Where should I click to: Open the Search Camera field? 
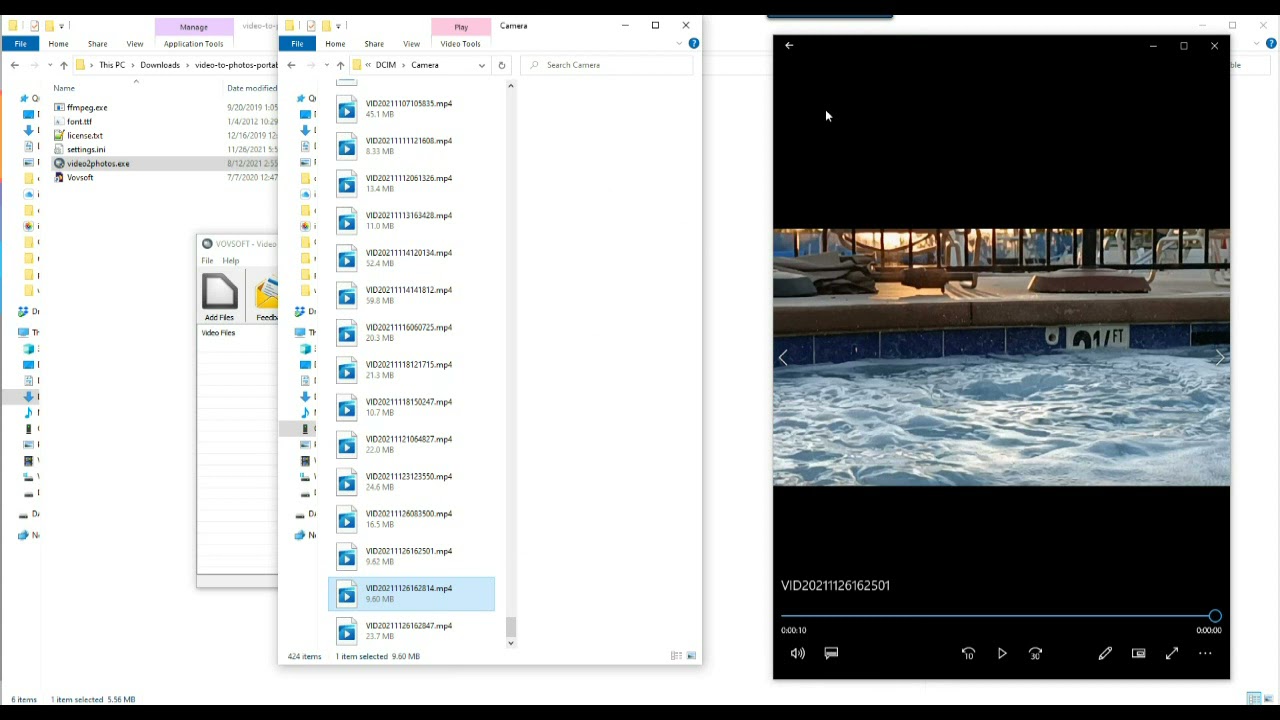click(x=607, y=65)
